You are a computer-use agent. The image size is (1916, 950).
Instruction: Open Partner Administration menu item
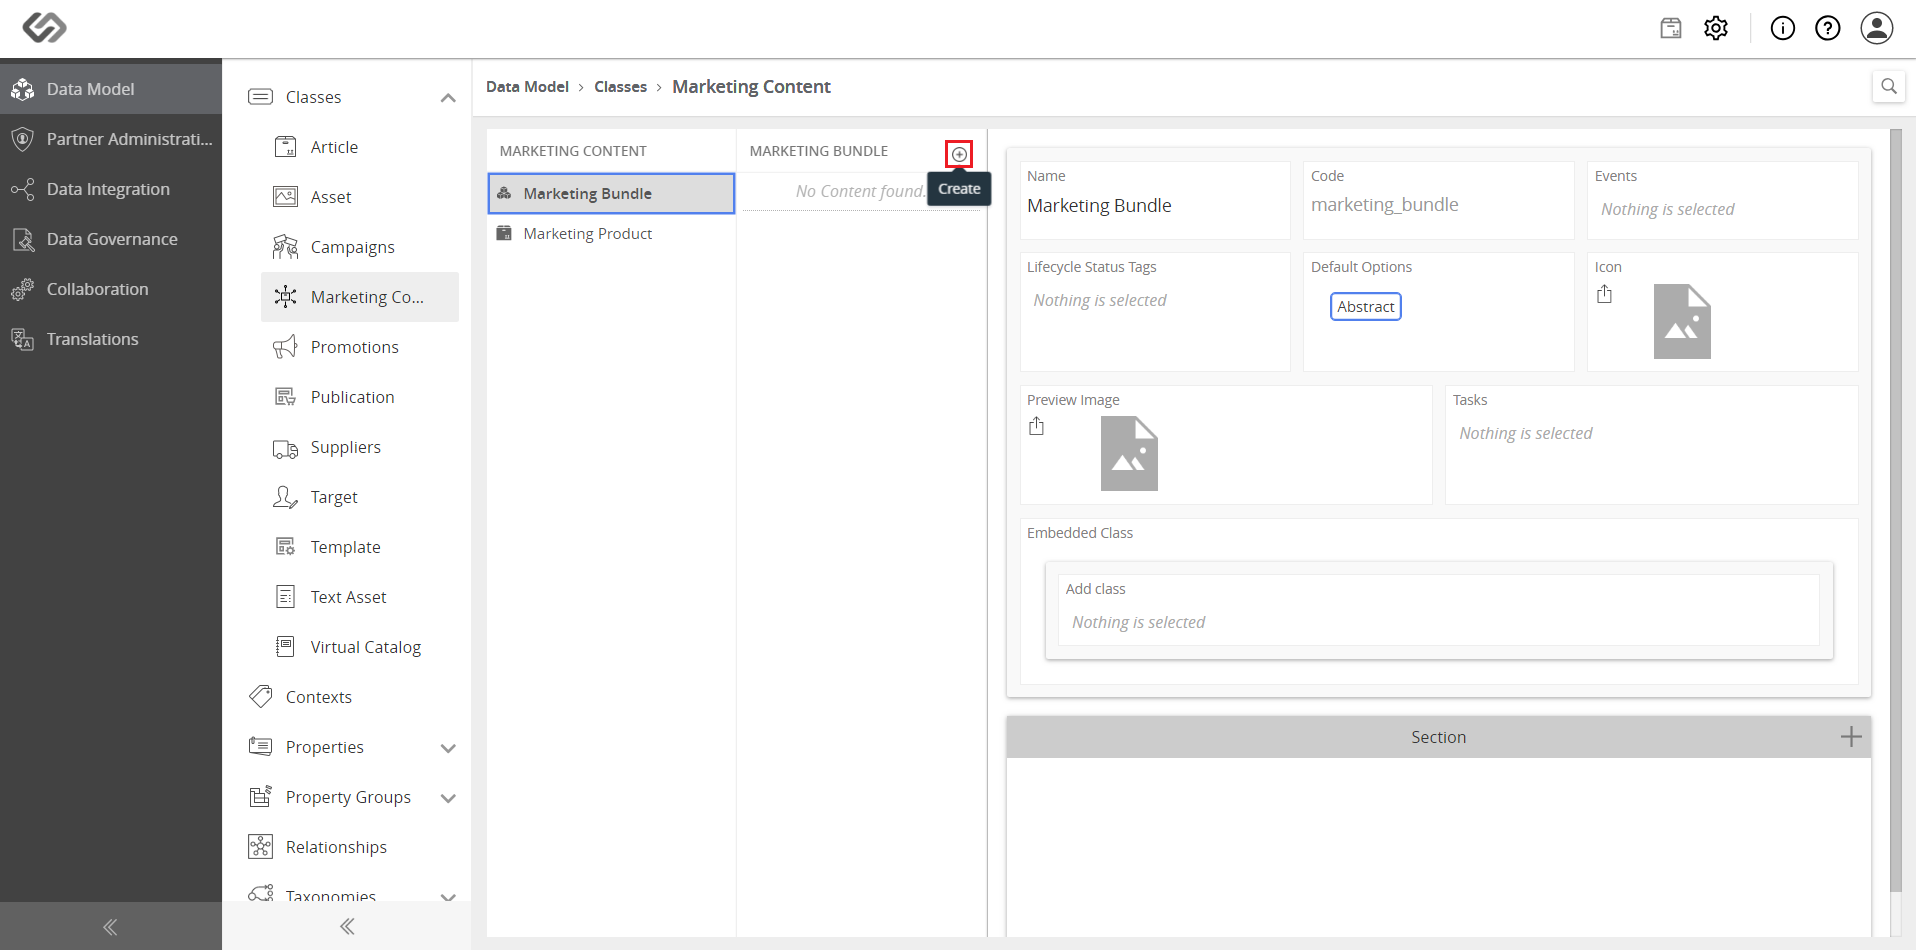pos(111,139)
